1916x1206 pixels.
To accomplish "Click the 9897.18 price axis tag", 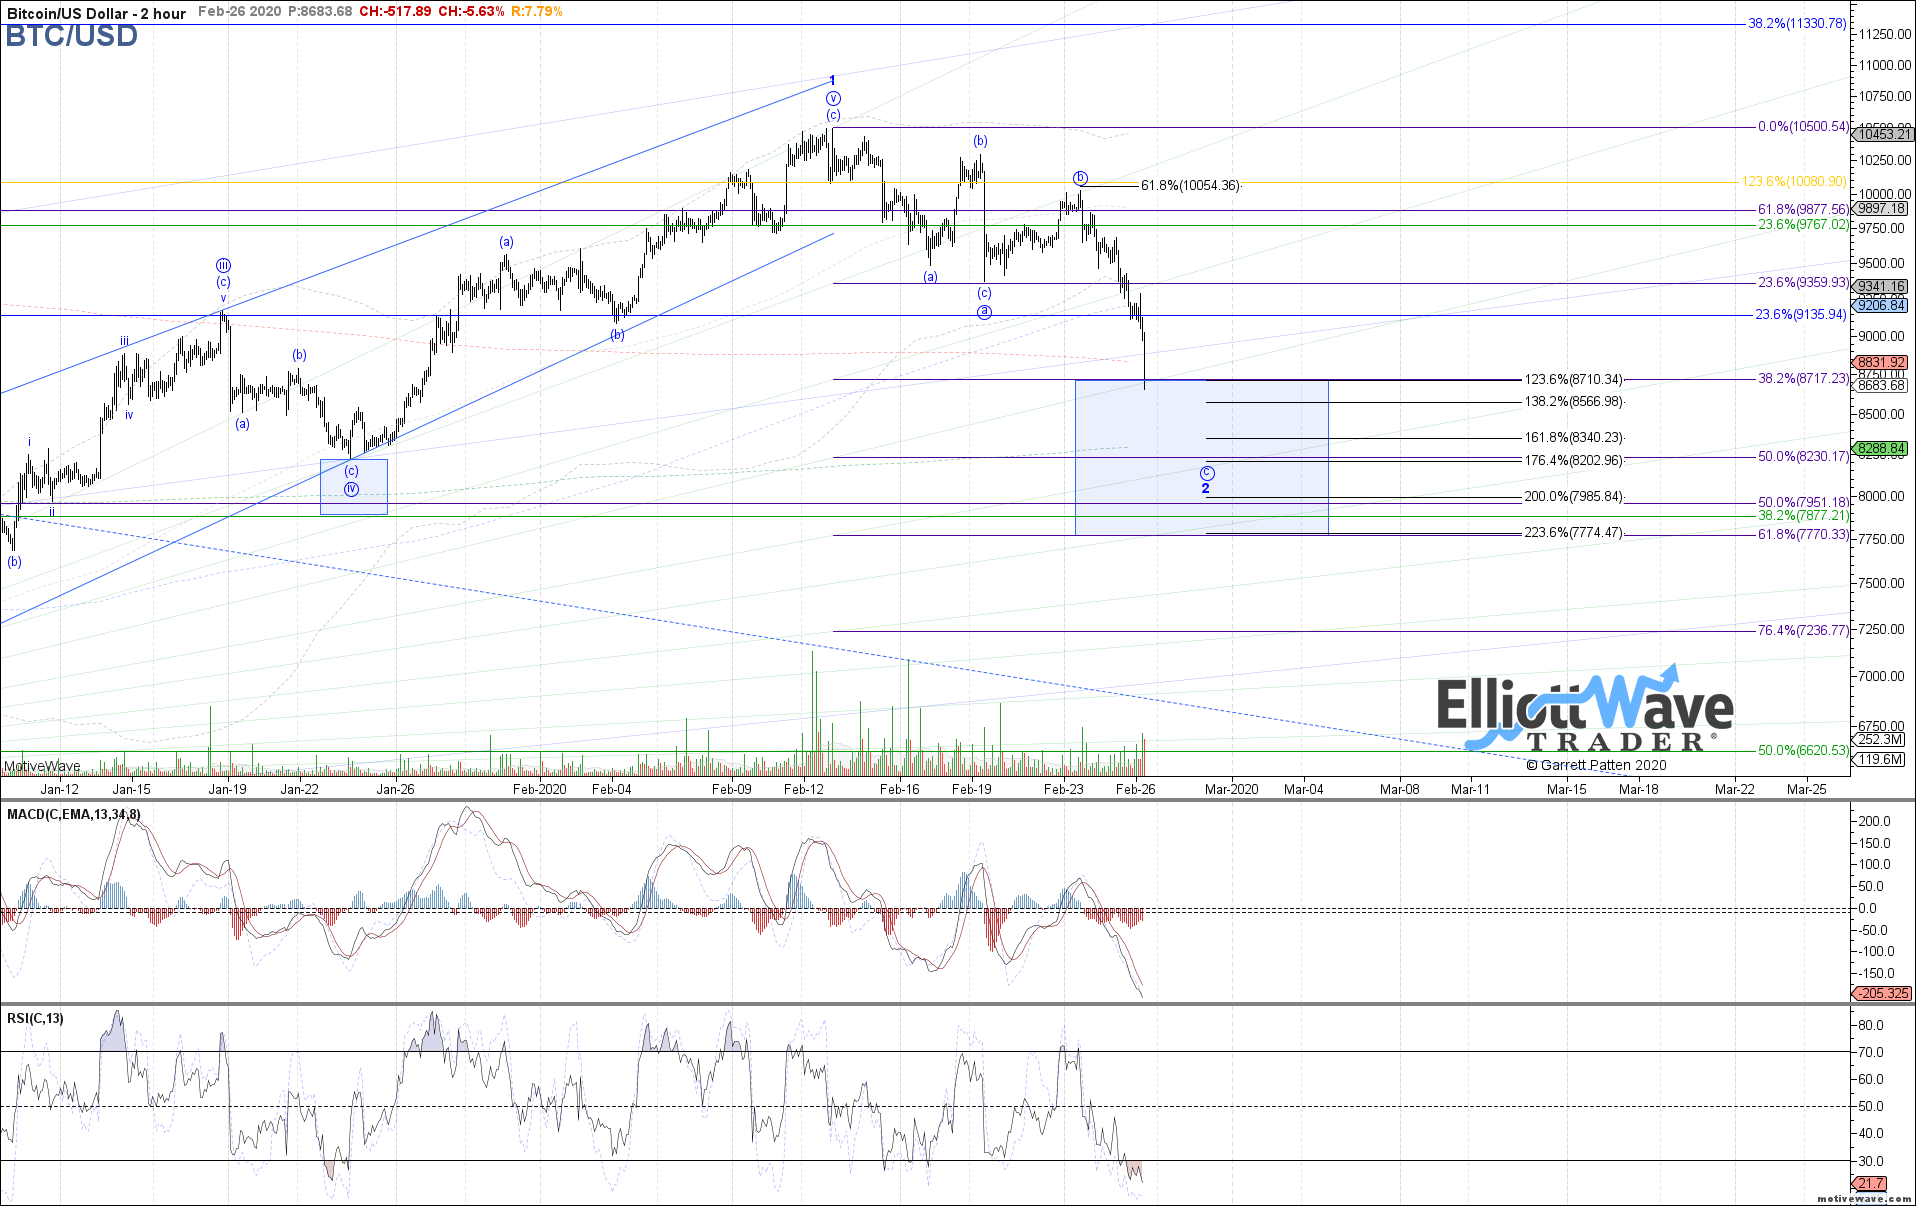I will click(1881, 209).
